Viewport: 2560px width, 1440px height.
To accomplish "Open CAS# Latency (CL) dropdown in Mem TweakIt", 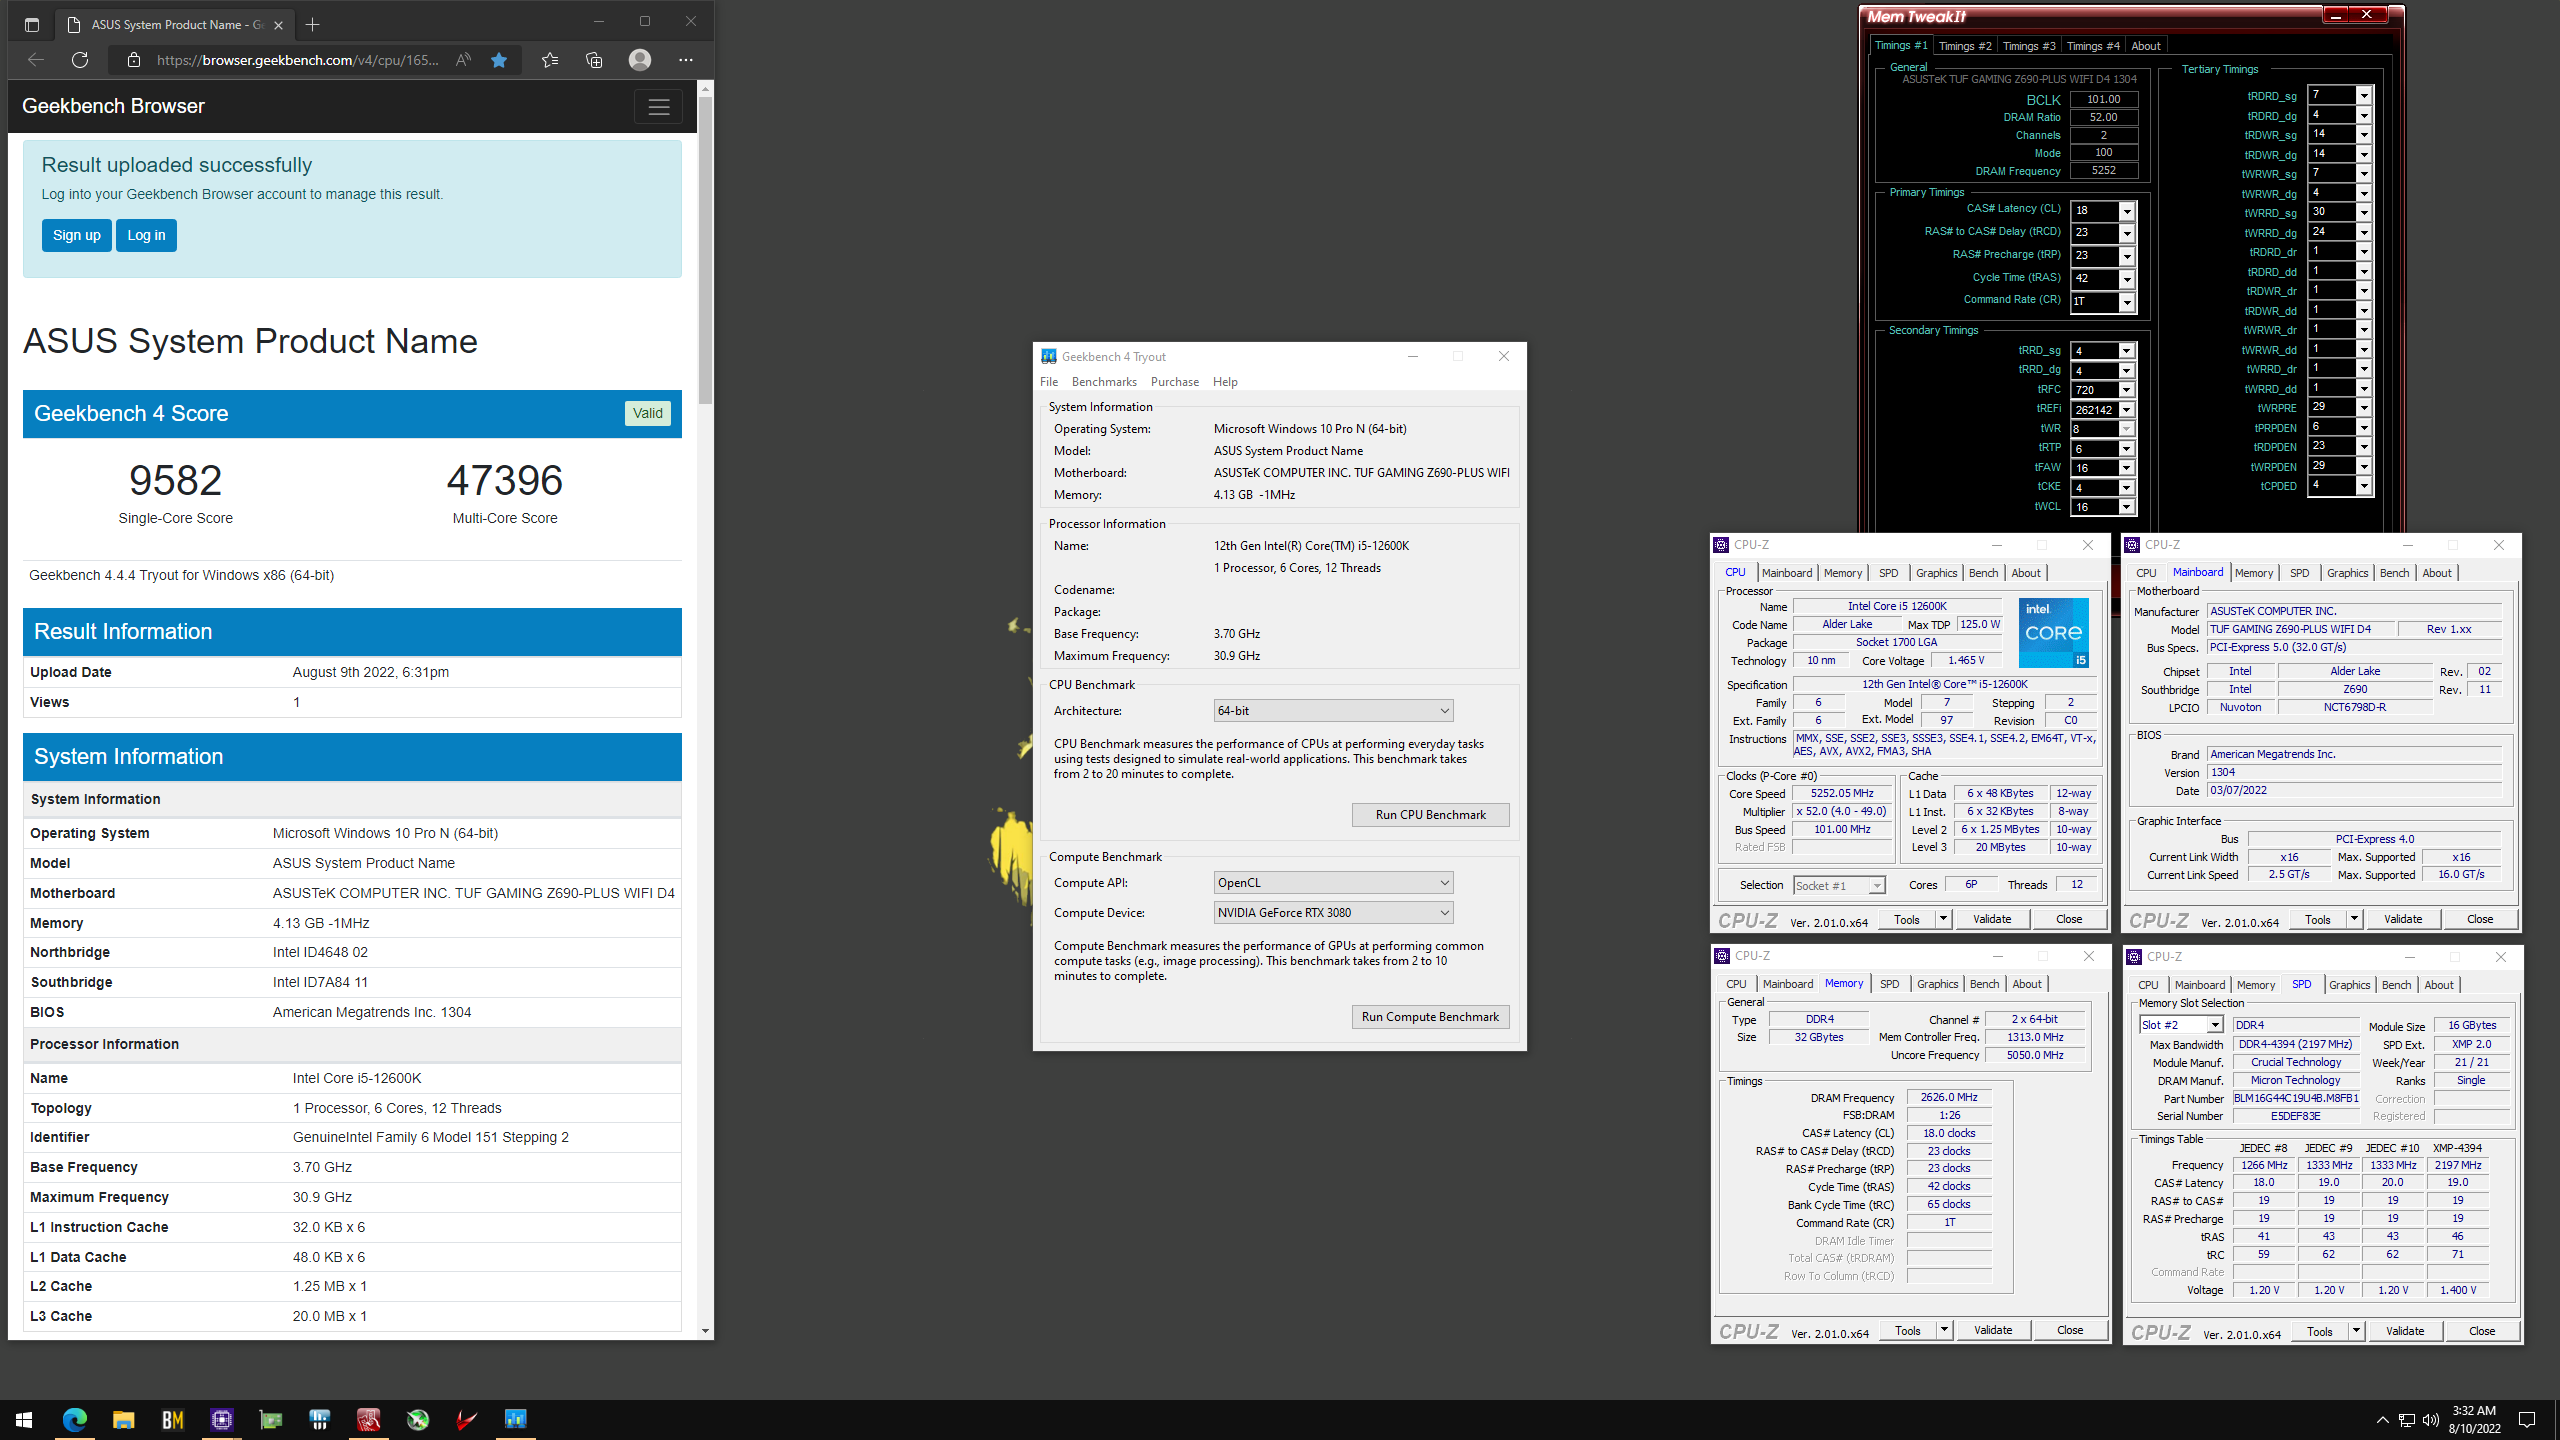I will (x=2127, y=211).
